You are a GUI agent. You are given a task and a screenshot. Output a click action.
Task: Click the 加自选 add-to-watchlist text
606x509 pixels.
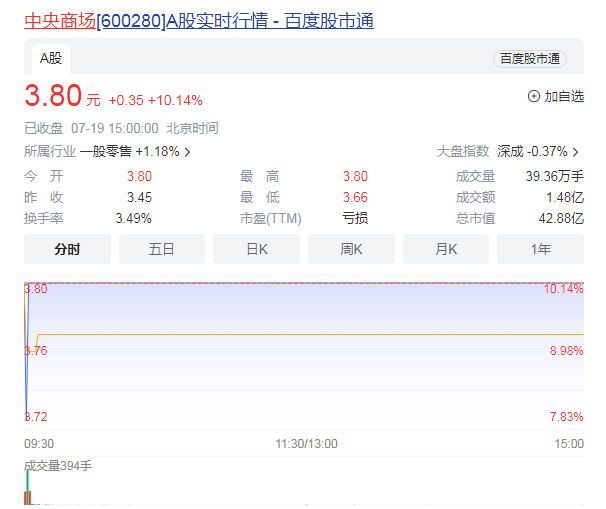pyautogui.click(x=564, y=97)
